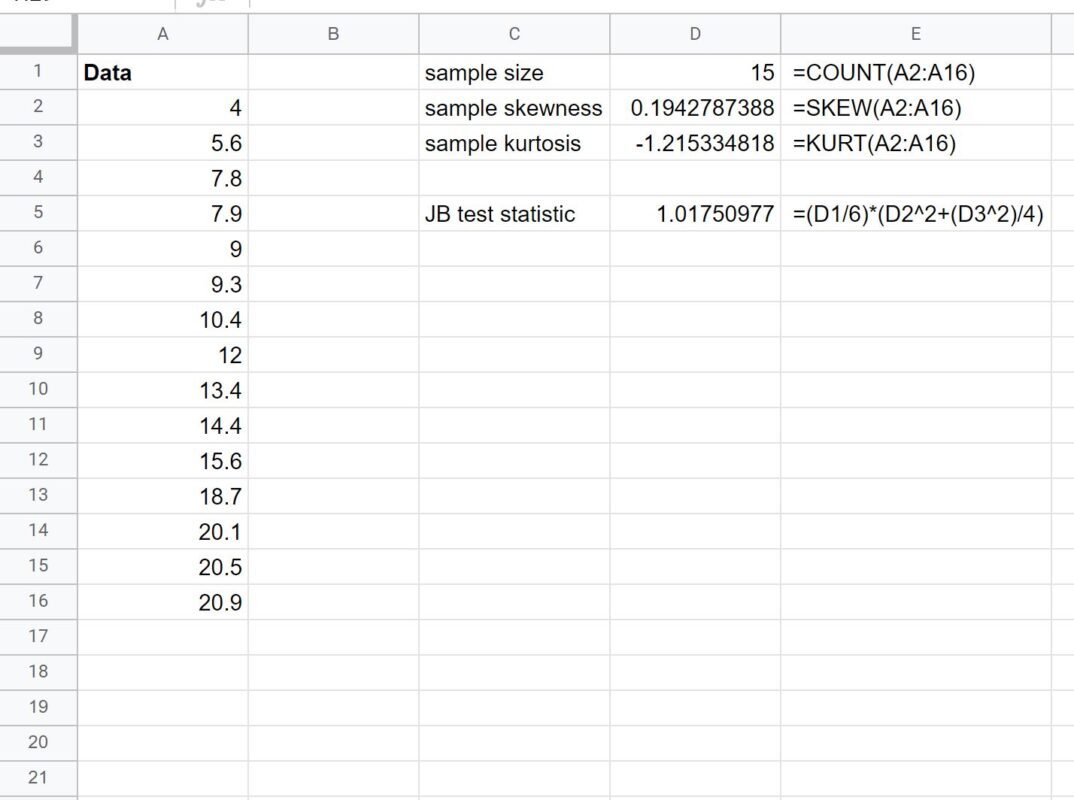1074x800 pixels.
Task: Select row 1 header
Action: click(x=38, y=71)
